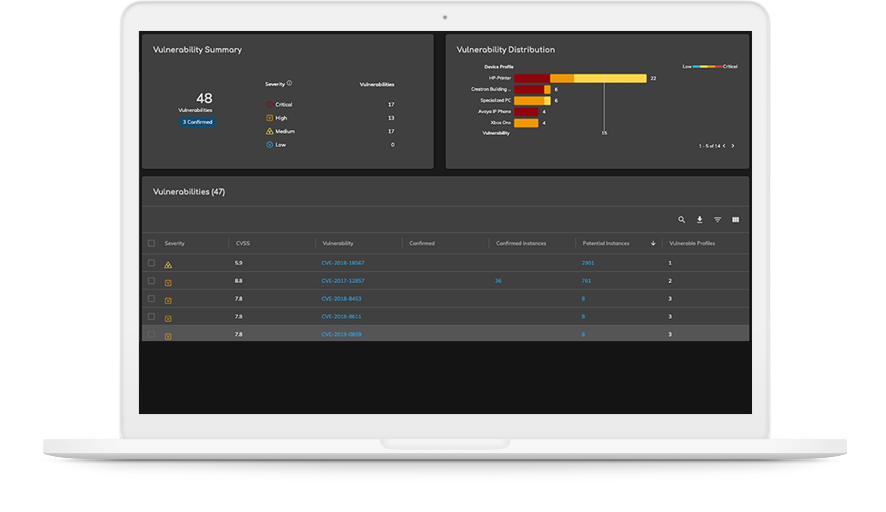Click the info icon beside Severity

(x=290, y=84)
